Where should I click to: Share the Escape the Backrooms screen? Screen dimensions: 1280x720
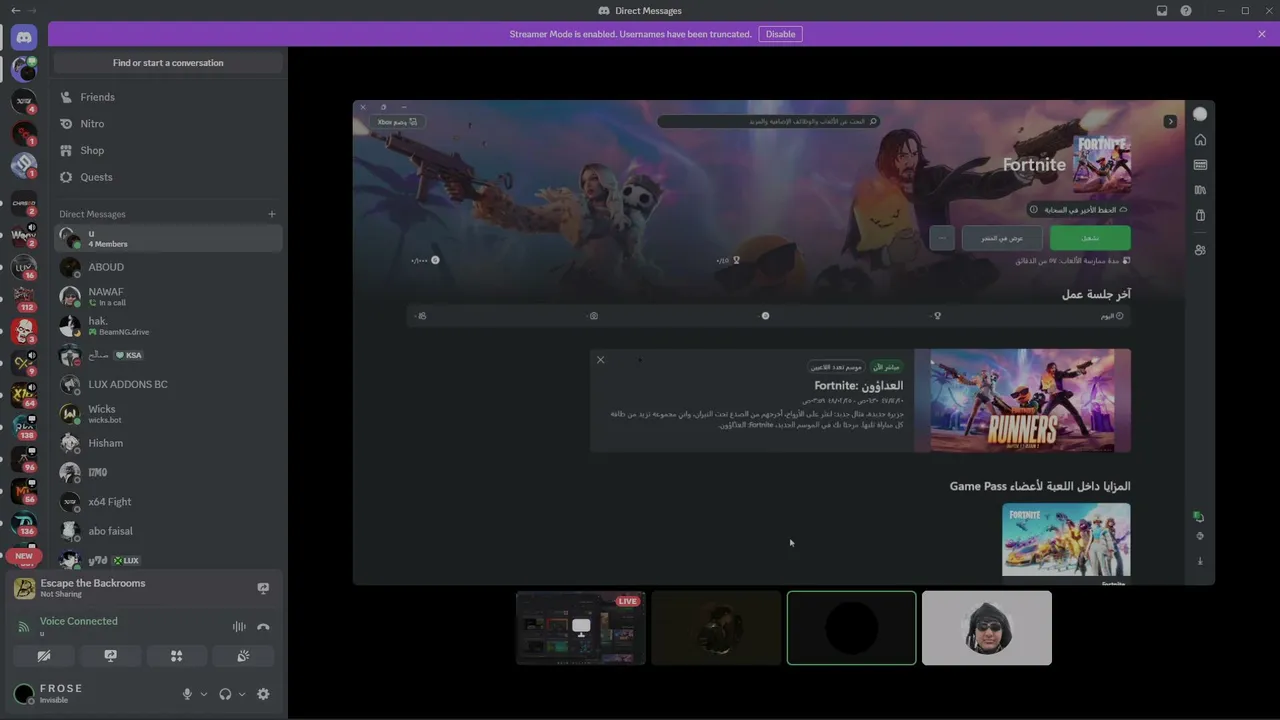click(263, 588)
